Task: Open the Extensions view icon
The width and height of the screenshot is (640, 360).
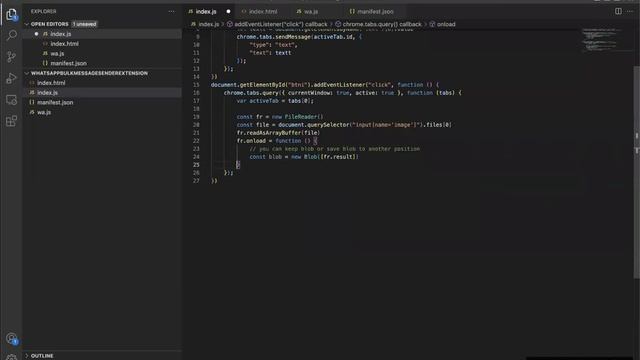Action: pos(11,121)
